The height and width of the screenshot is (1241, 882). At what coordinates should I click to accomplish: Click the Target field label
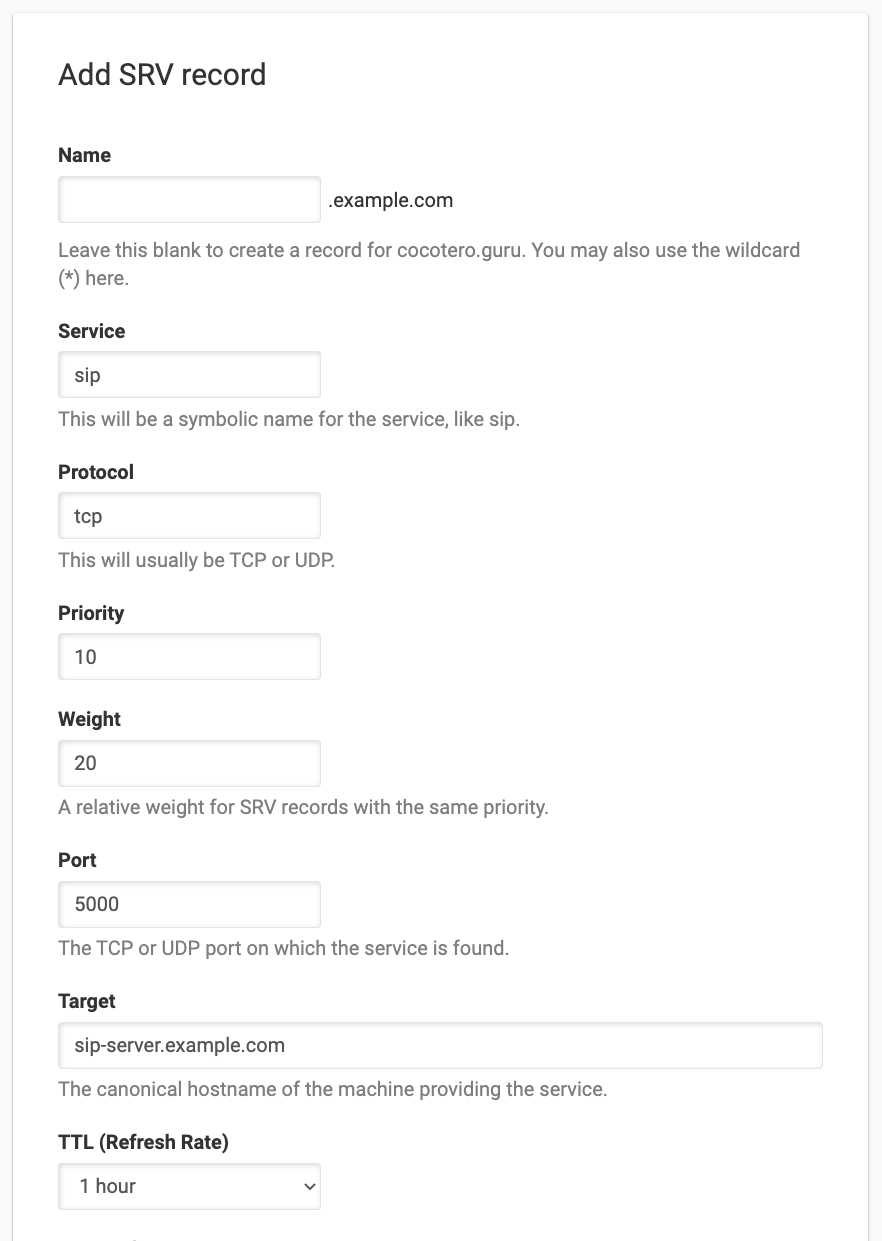point(87,1001)
